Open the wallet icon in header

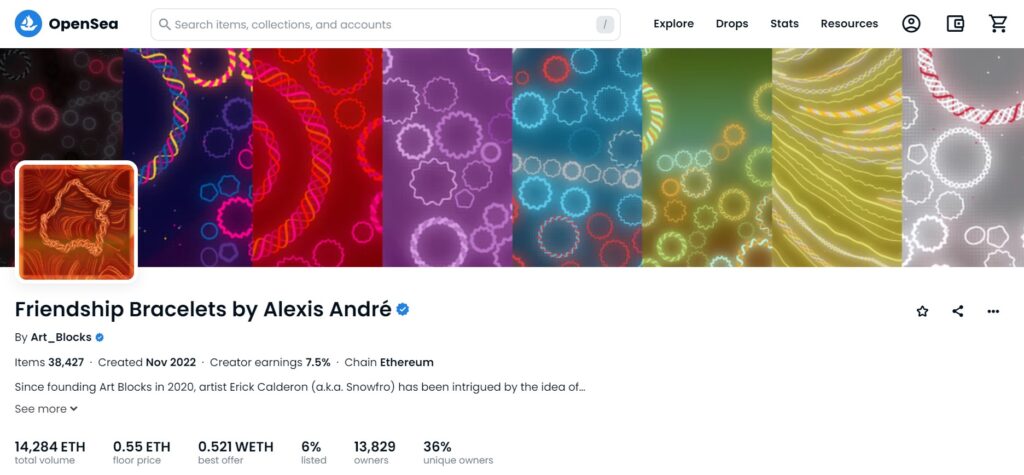(x=955, y=24)
